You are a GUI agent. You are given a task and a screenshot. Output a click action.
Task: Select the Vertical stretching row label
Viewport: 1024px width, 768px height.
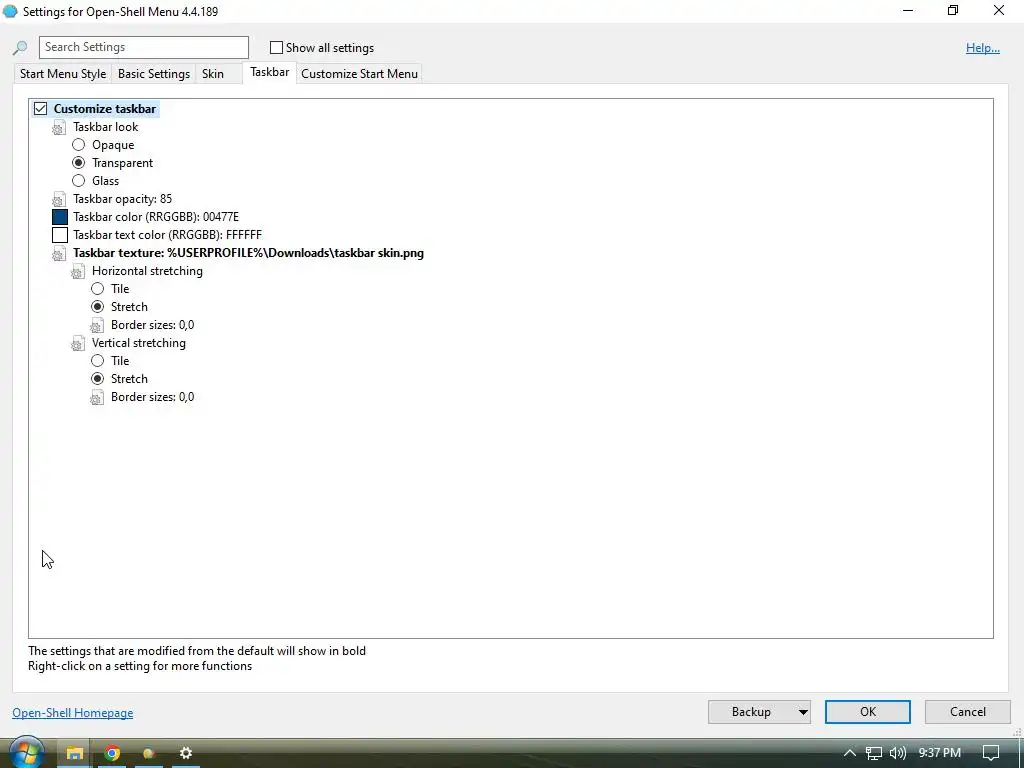[138, 343]
